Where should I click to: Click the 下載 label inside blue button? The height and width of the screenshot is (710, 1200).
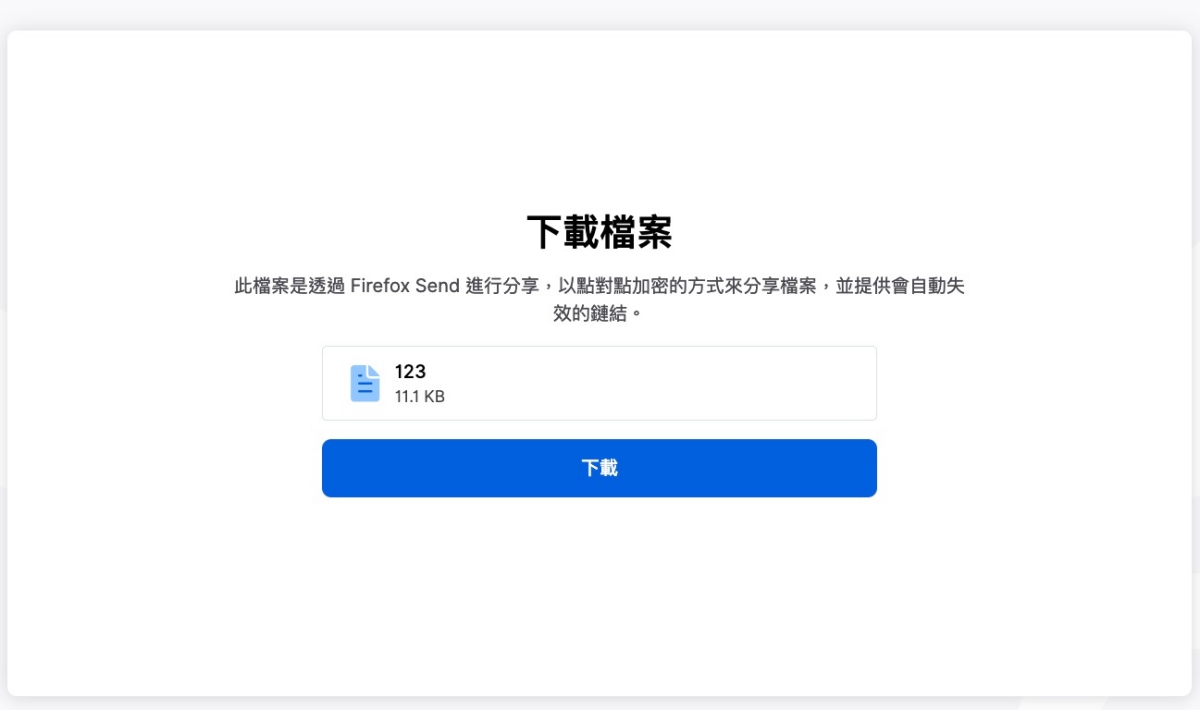[599, 468]
